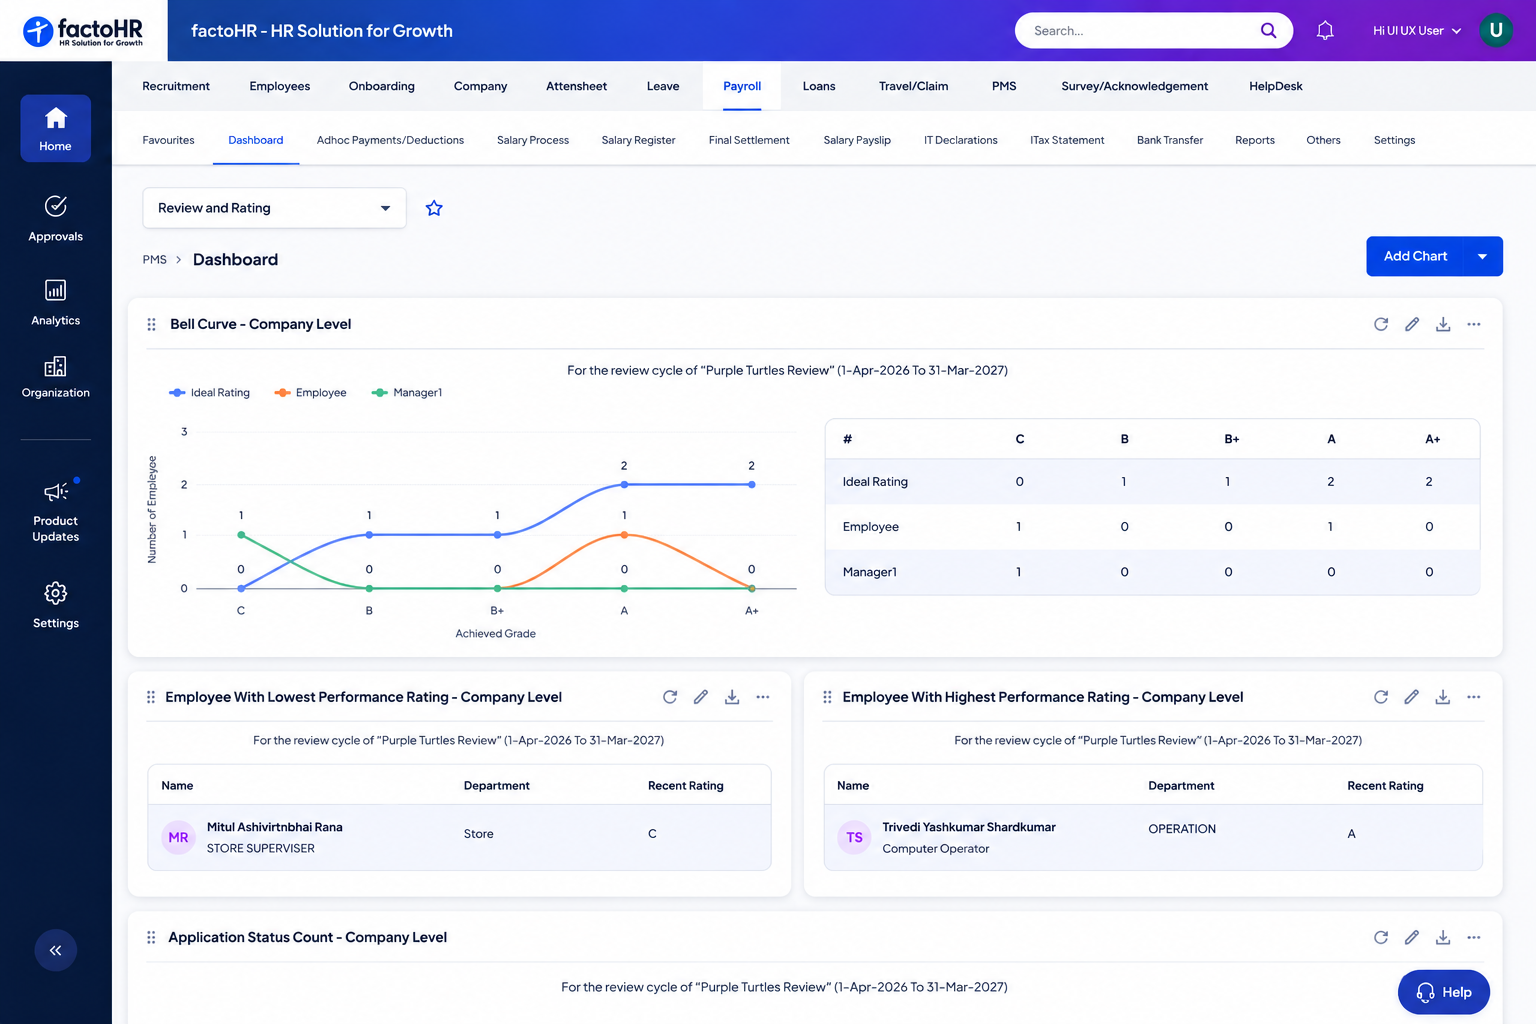Switch to the Employees module tab
1536x1024 pixels.
pos(280,86)
